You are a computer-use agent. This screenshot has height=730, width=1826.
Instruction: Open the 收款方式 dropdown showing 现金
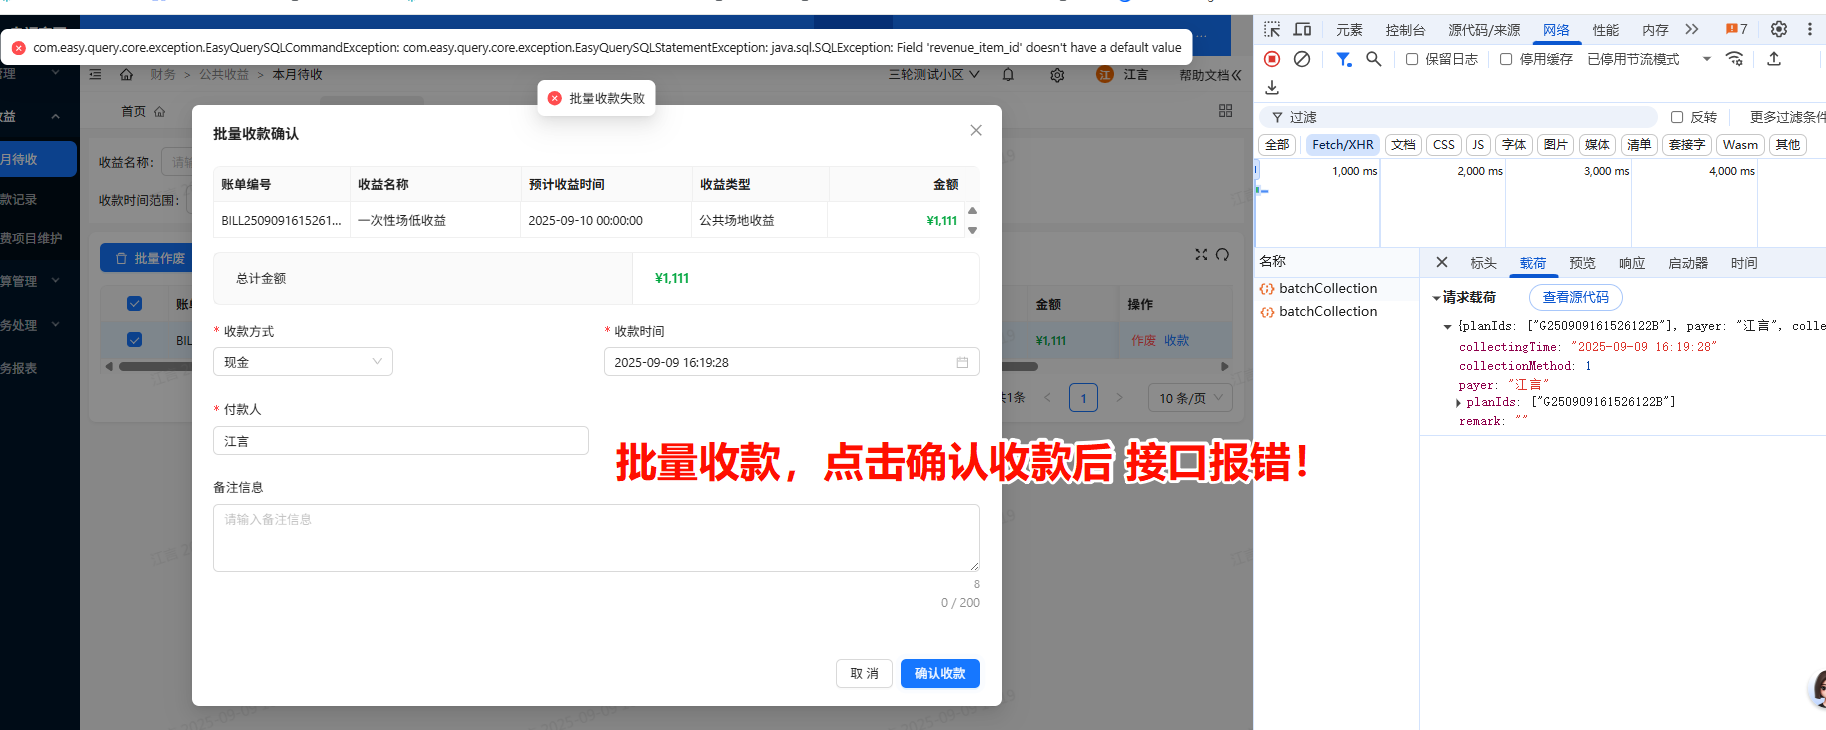(302, 362)
